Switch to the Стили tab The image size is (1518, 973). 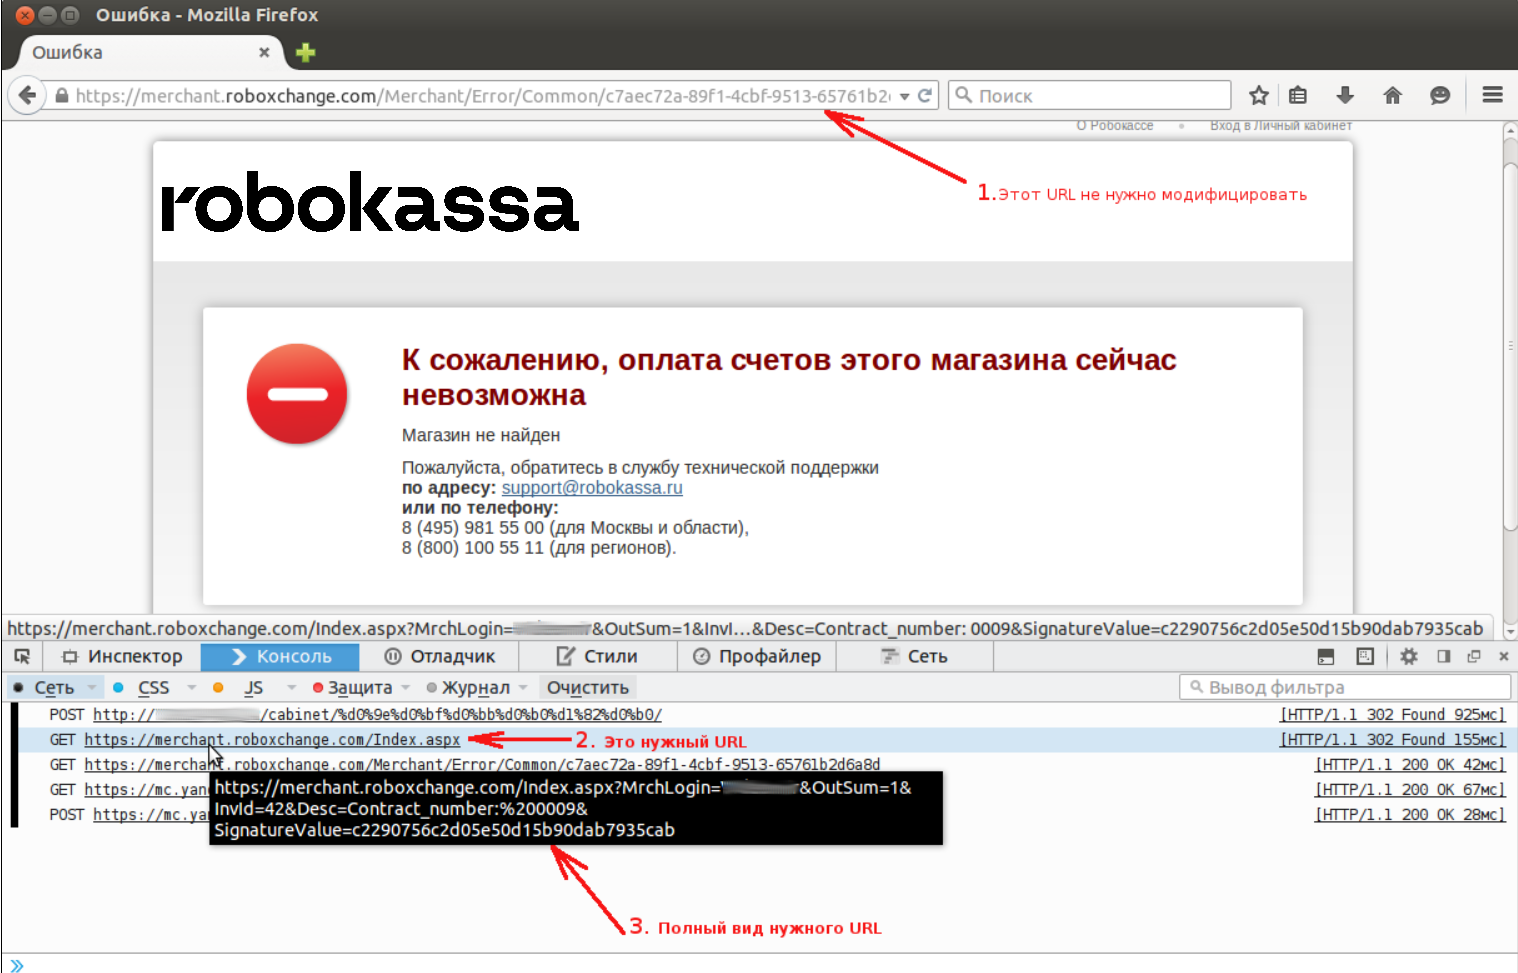pyautogui.click(x=597, y=656)
